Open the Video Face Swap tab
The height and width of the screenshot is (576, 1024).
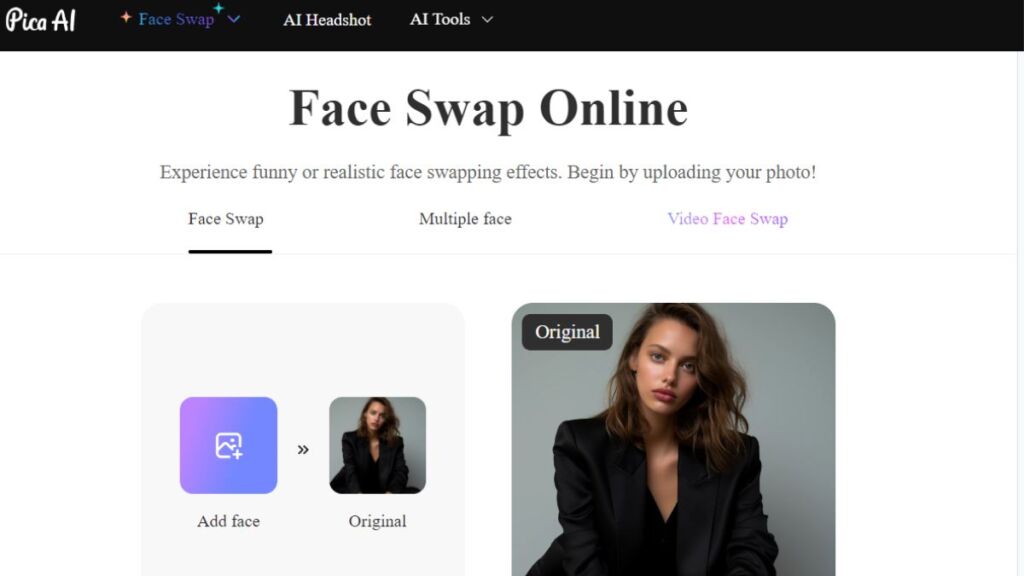[x=728, y=219]
